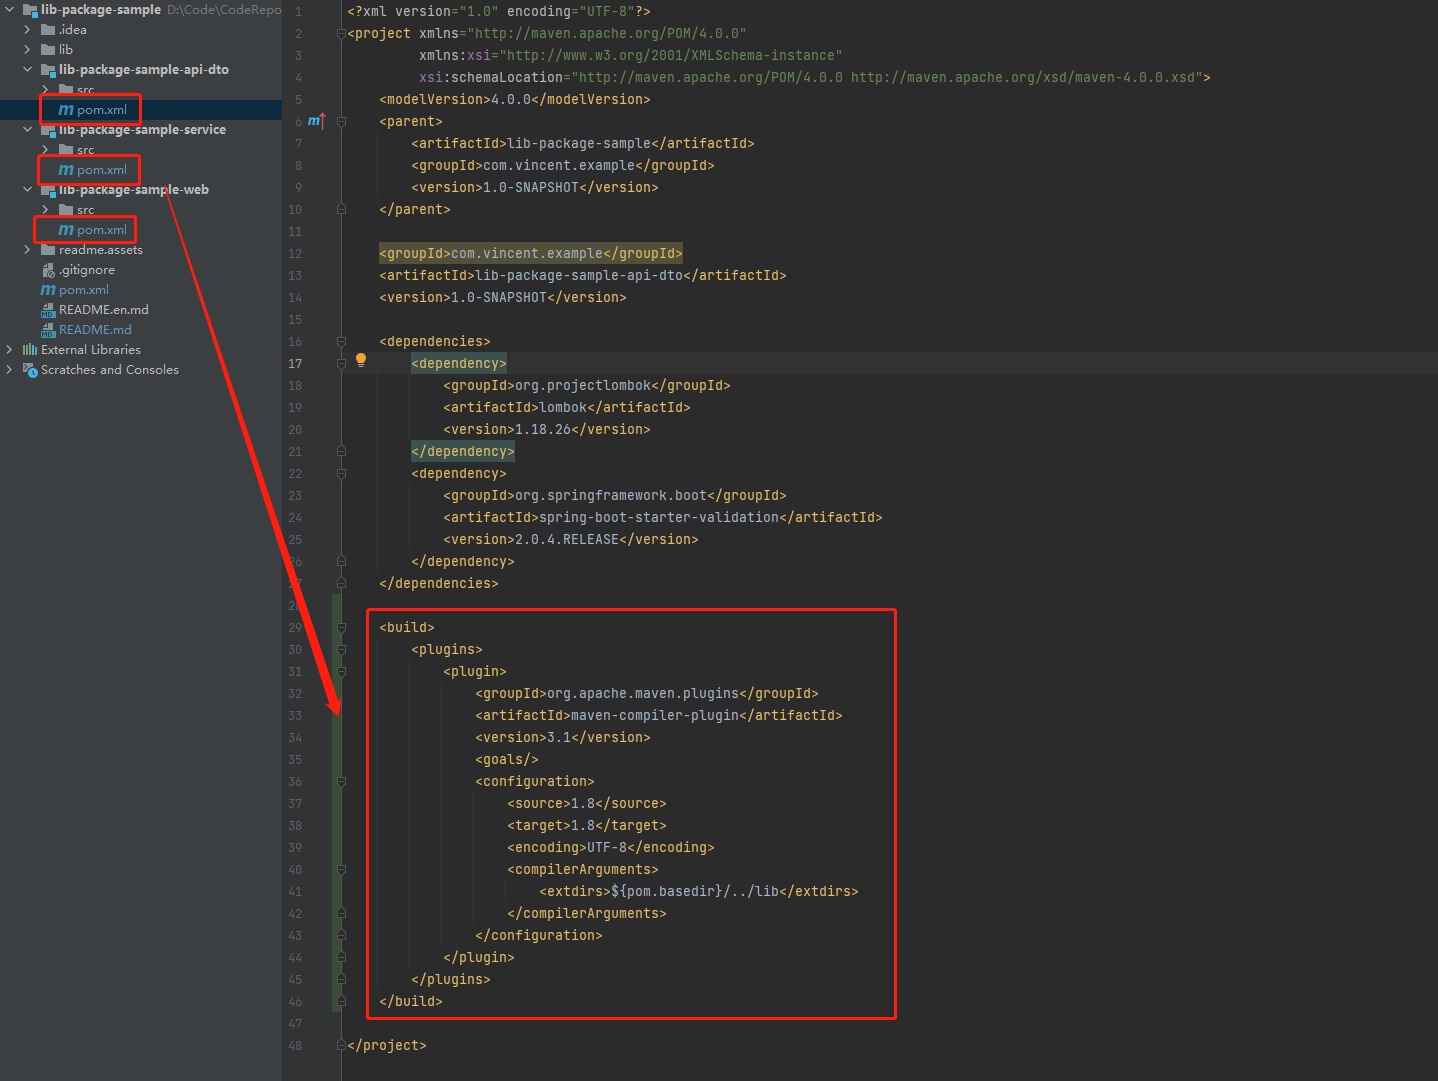This screenshot has width=1438, height=1081.
Task: Expand the src folder under lib-package-sample-service
Action: tap(44, 149)
